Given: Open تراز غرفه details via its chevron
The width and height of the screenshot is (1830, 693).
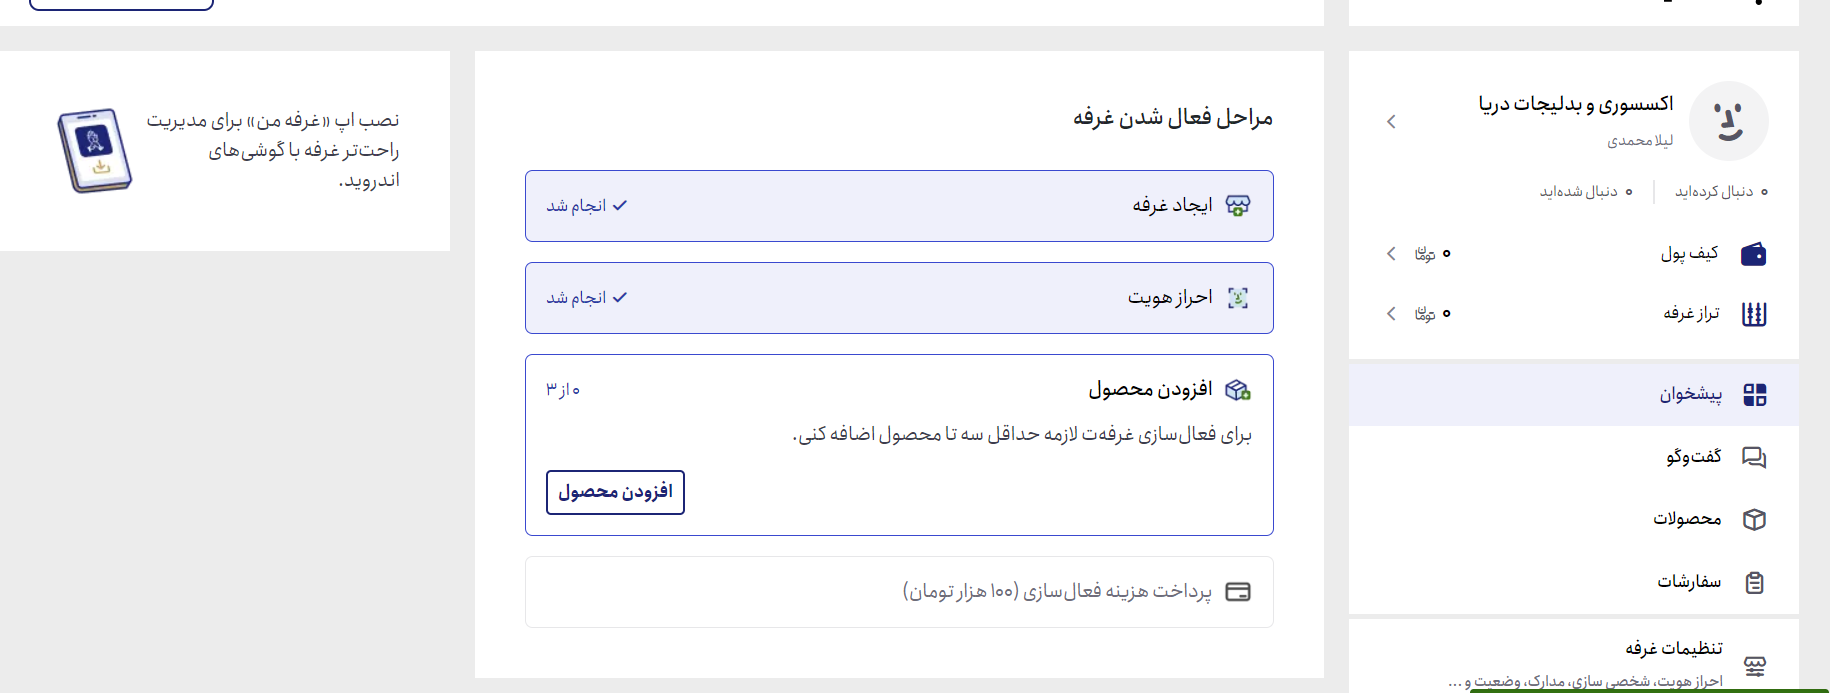Looking at the screenshot, I should [x=1391, y=314].
